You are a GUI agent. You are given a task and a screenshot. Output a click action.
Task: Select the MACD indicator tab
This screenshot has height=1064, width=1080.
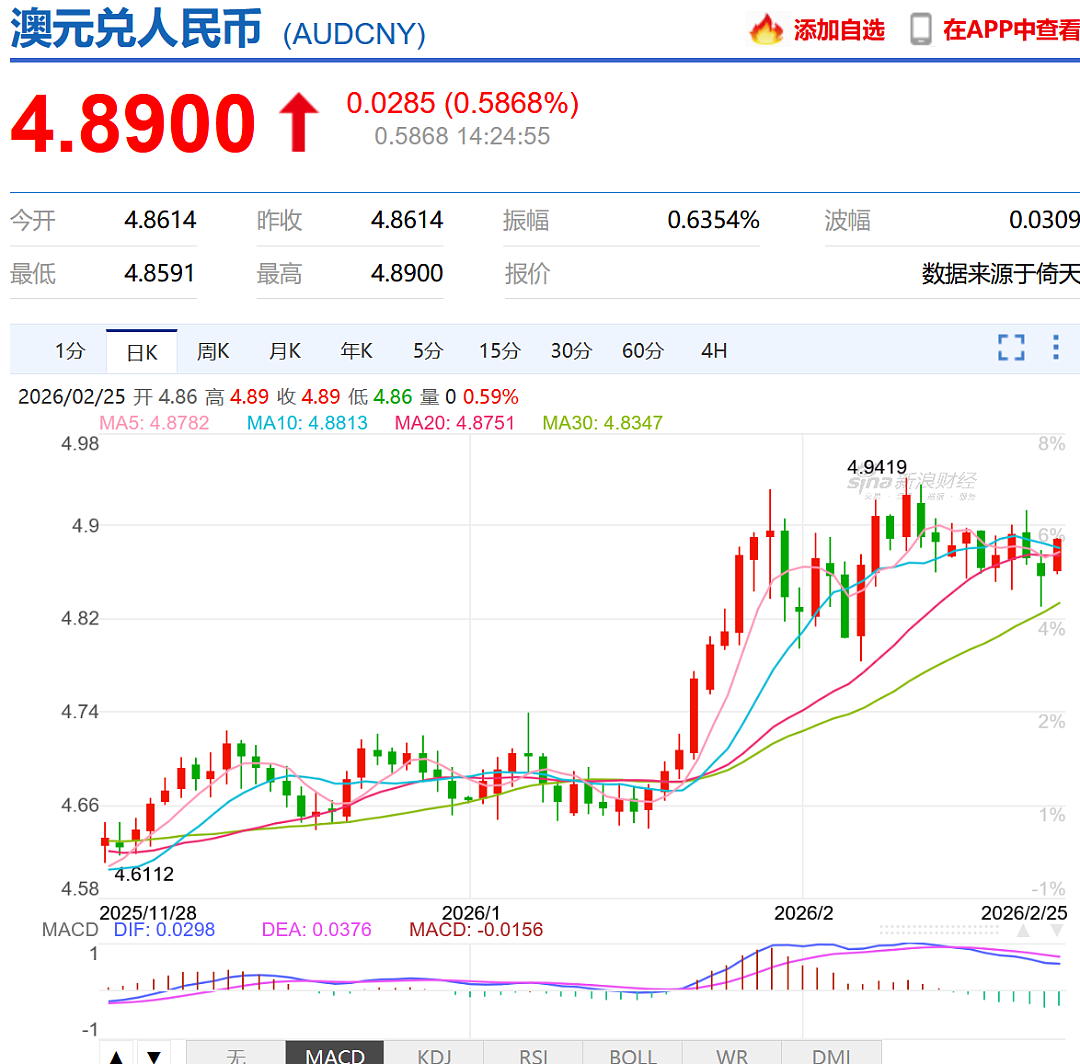coord(335,1053)
